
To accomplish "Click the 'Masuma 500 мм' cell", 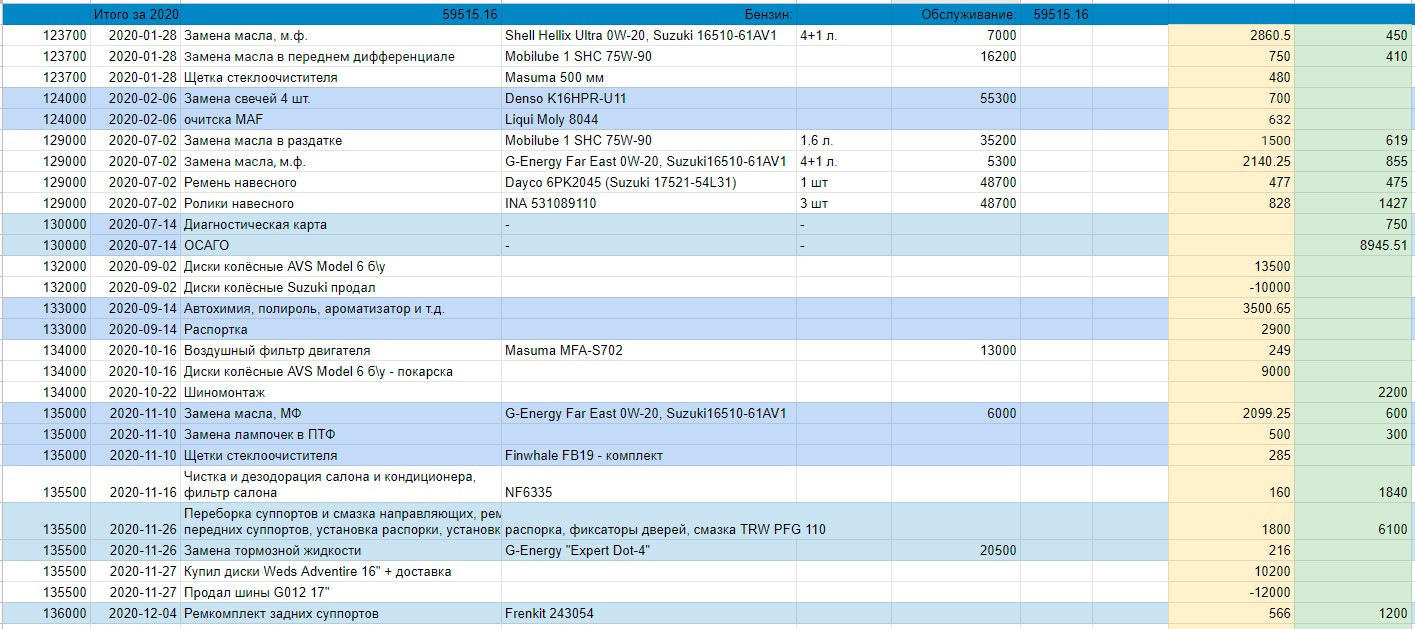I will [648, 78].
